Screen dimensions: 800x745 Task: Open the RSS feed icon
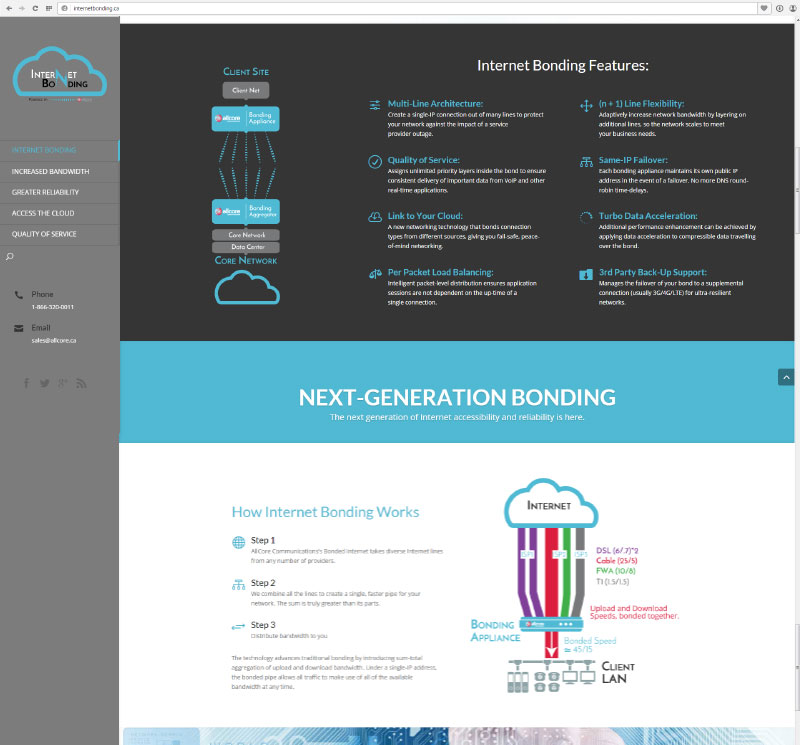(x=82, y=383)
